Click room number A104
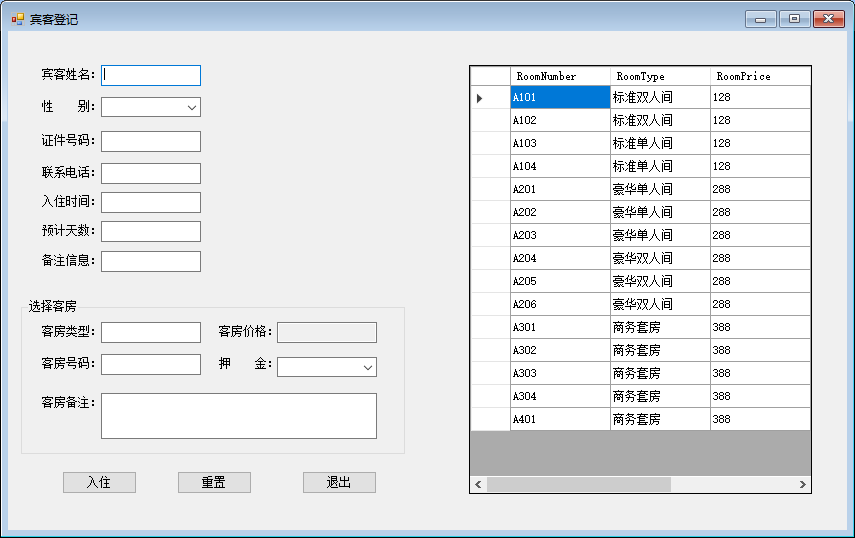Image resolution: width=855 pixels, height=538 pixels. tap(560, 166)
